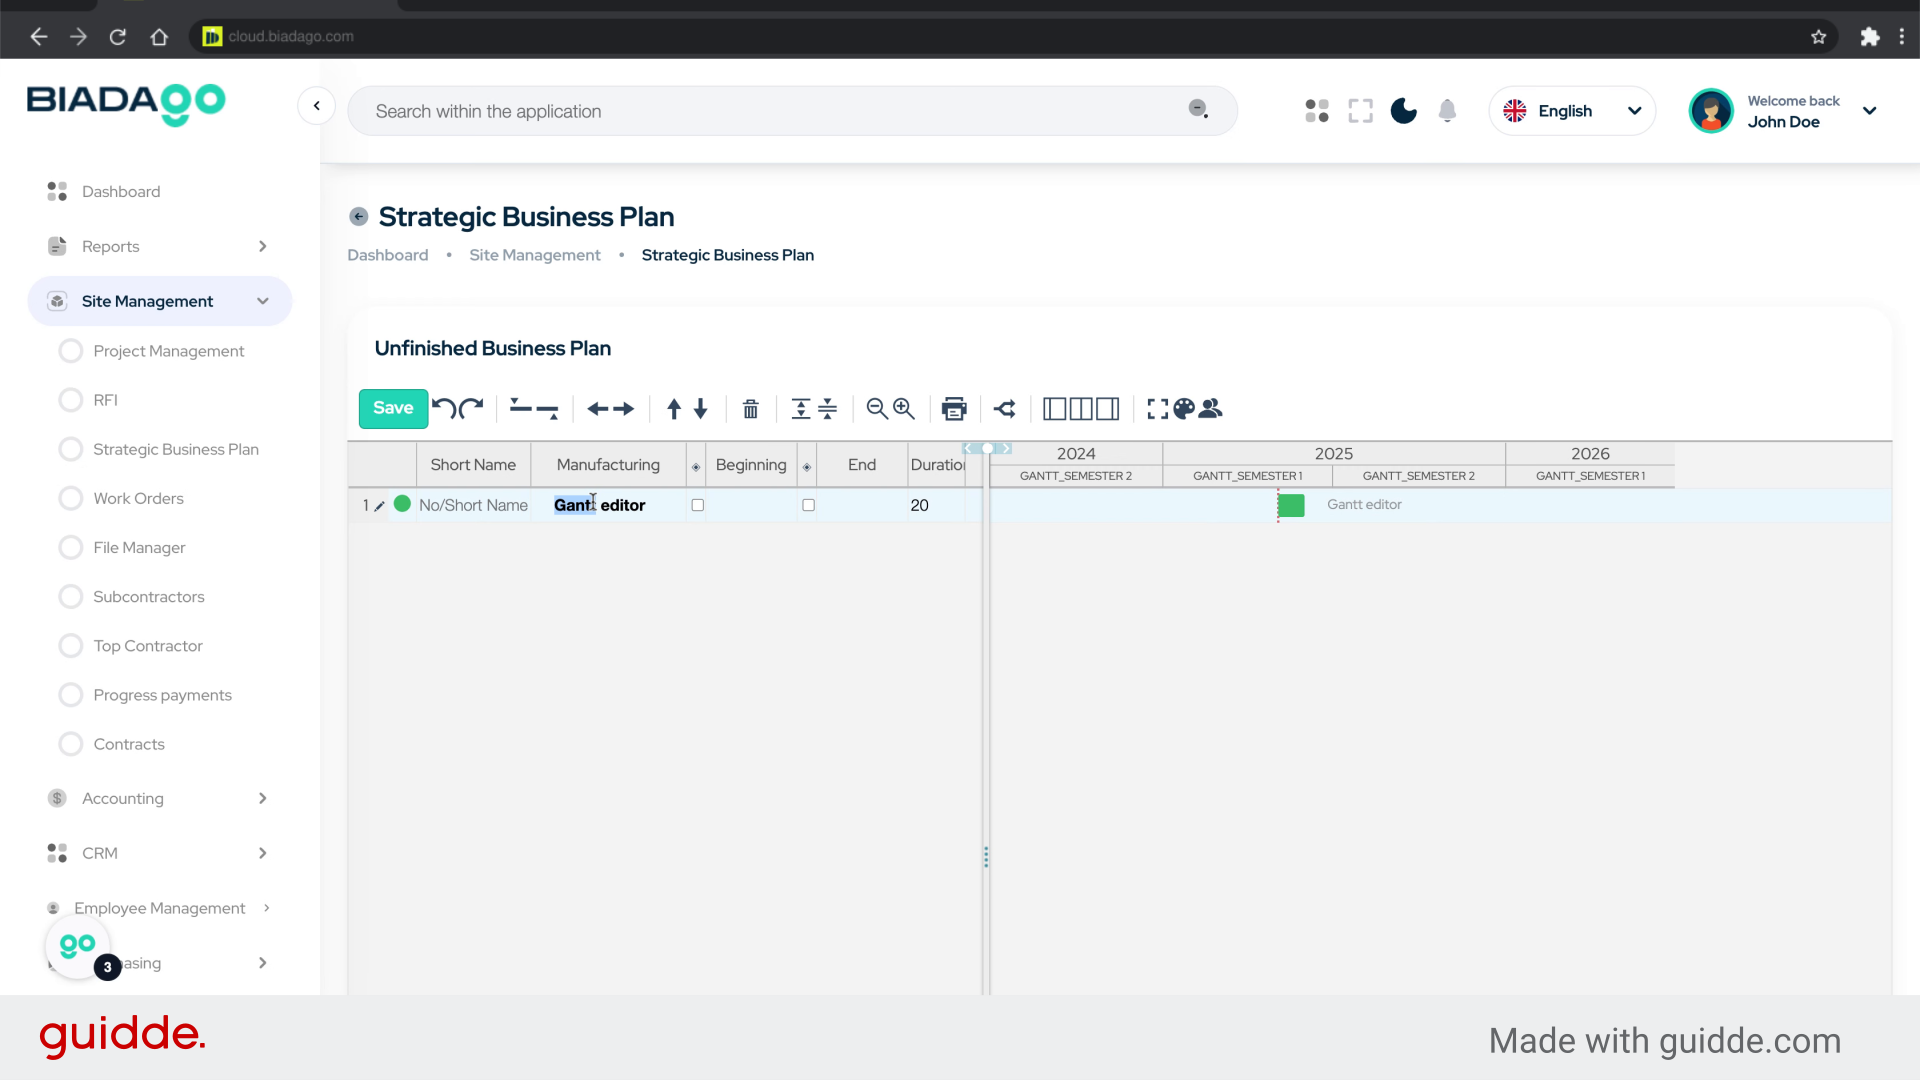1920x1080 pixels.
Task: Toggle dark mode moon icon
Action: [1404, 111]
